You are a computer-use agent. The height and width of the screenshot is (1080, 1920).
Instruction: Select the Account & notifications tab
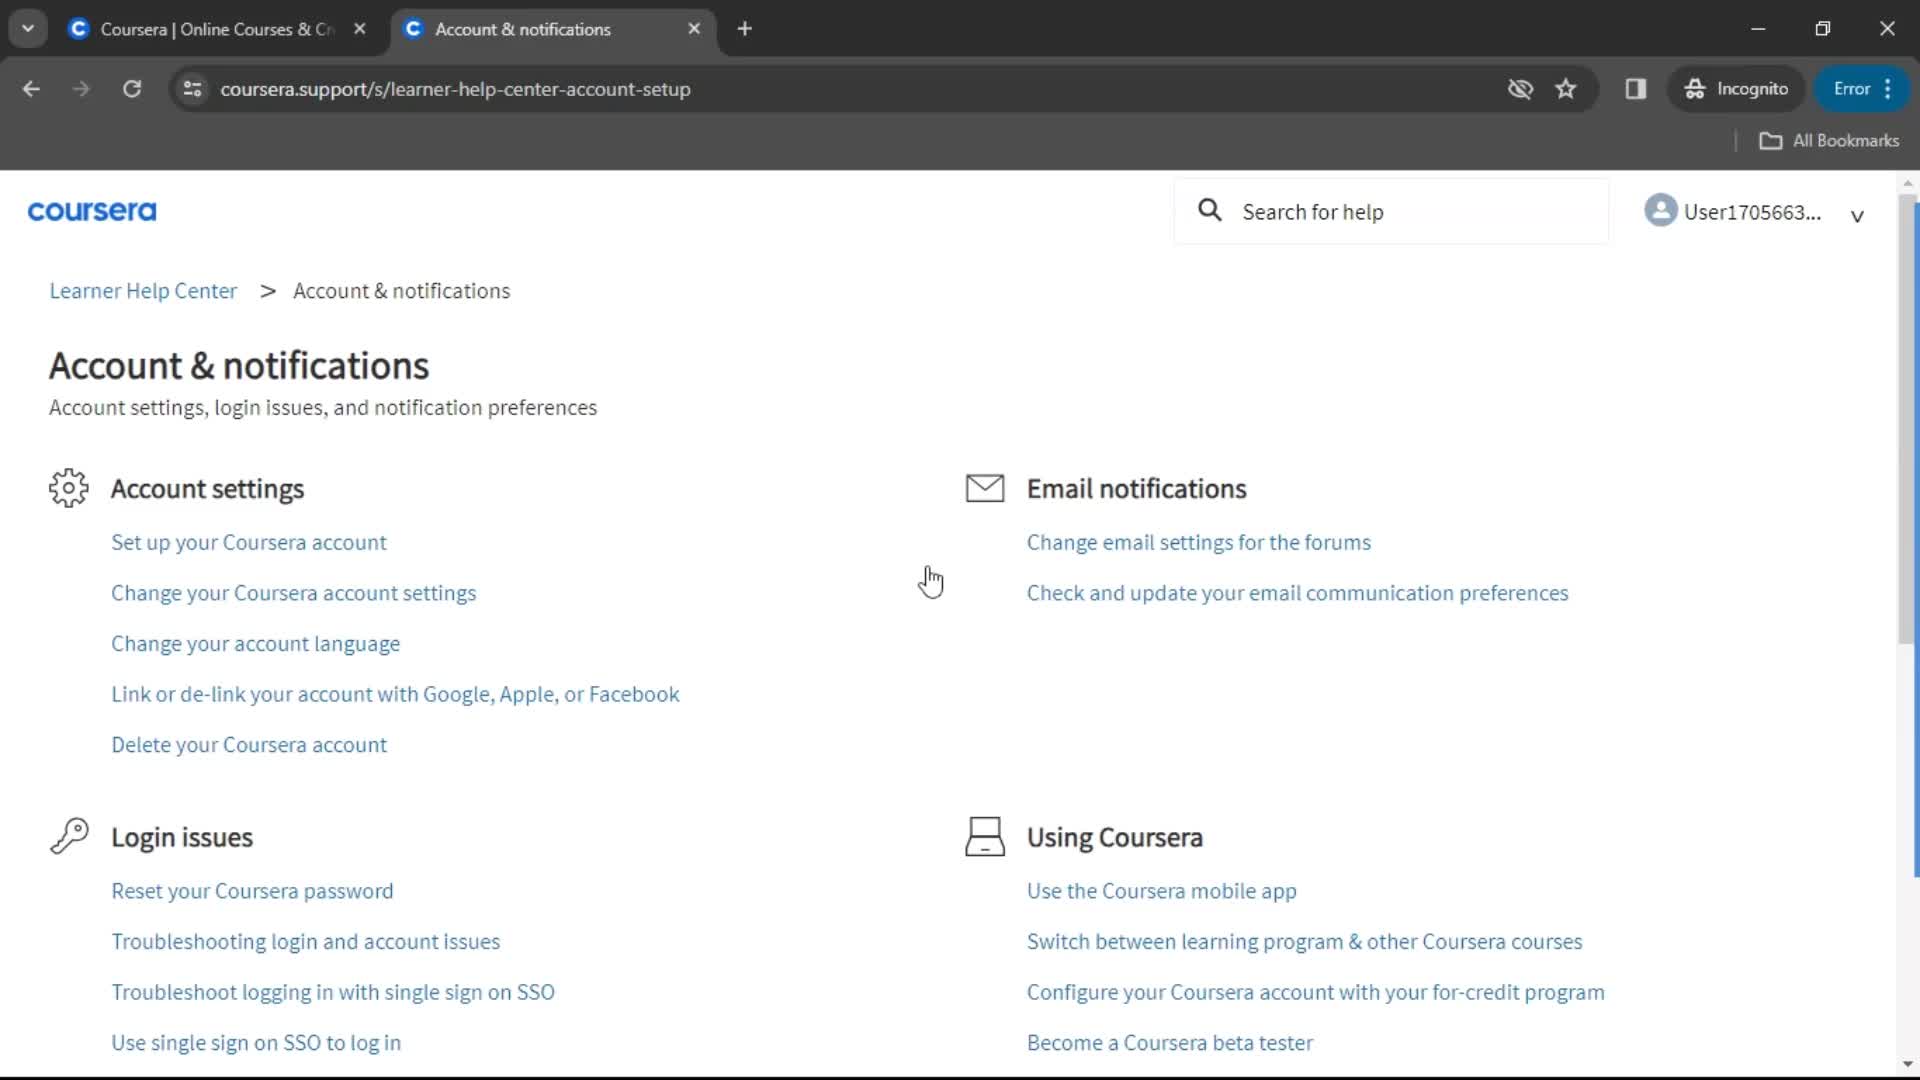click(x=553, y=29)
